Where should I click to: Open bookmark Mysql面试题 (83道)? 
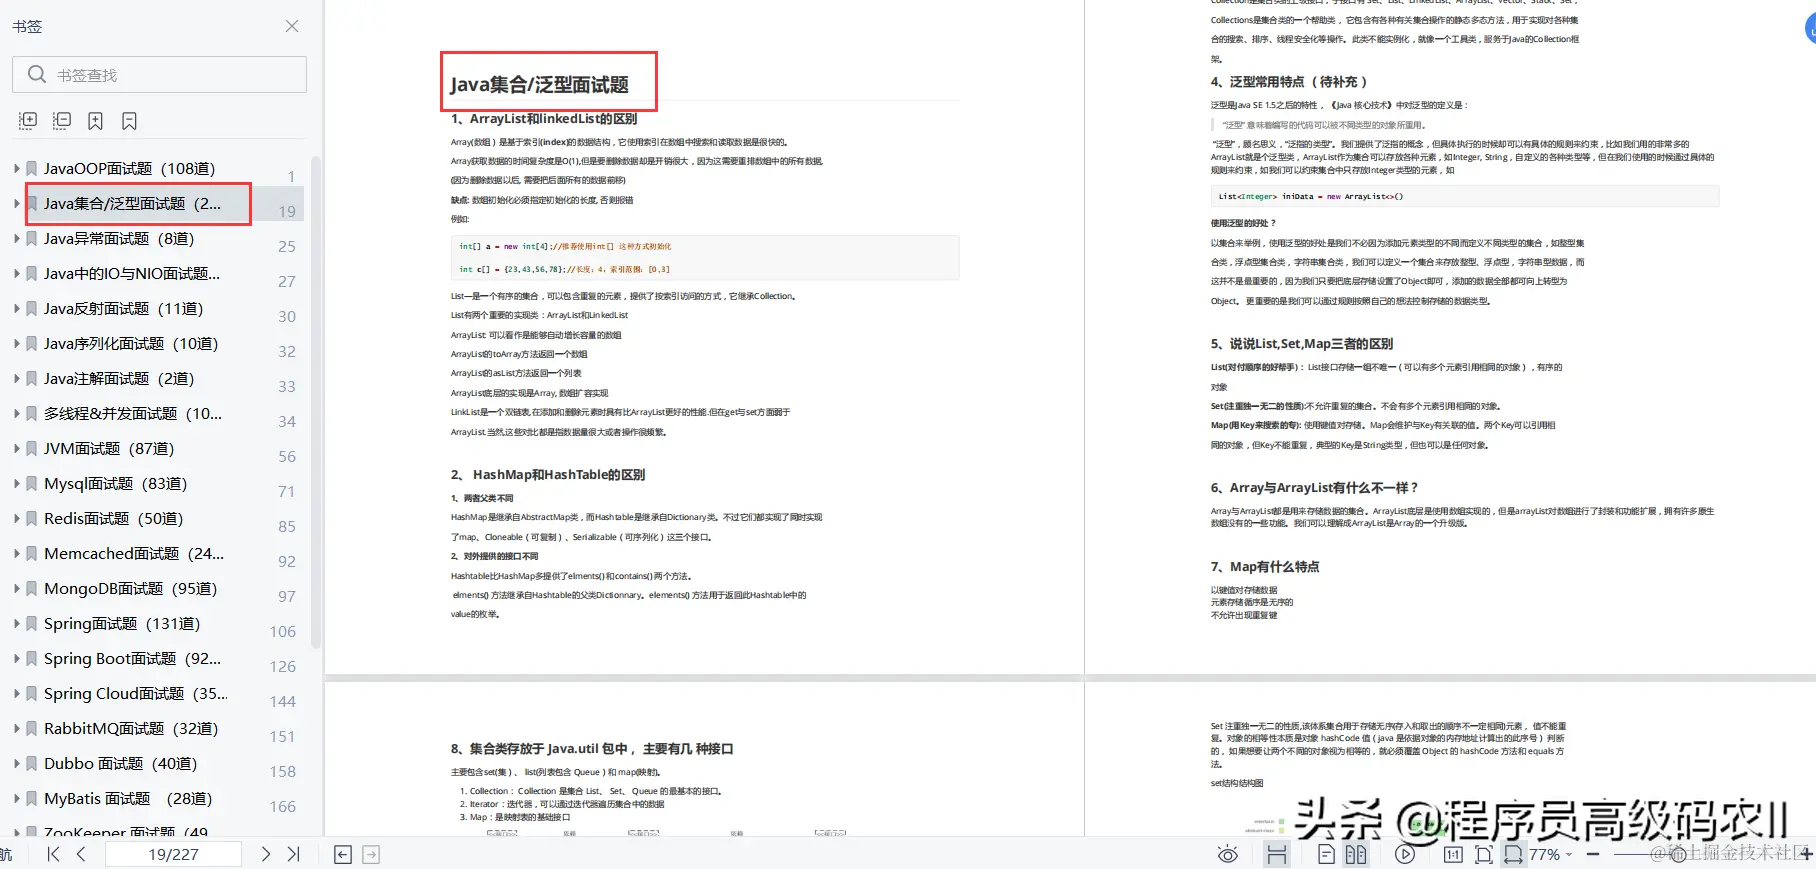115,483
